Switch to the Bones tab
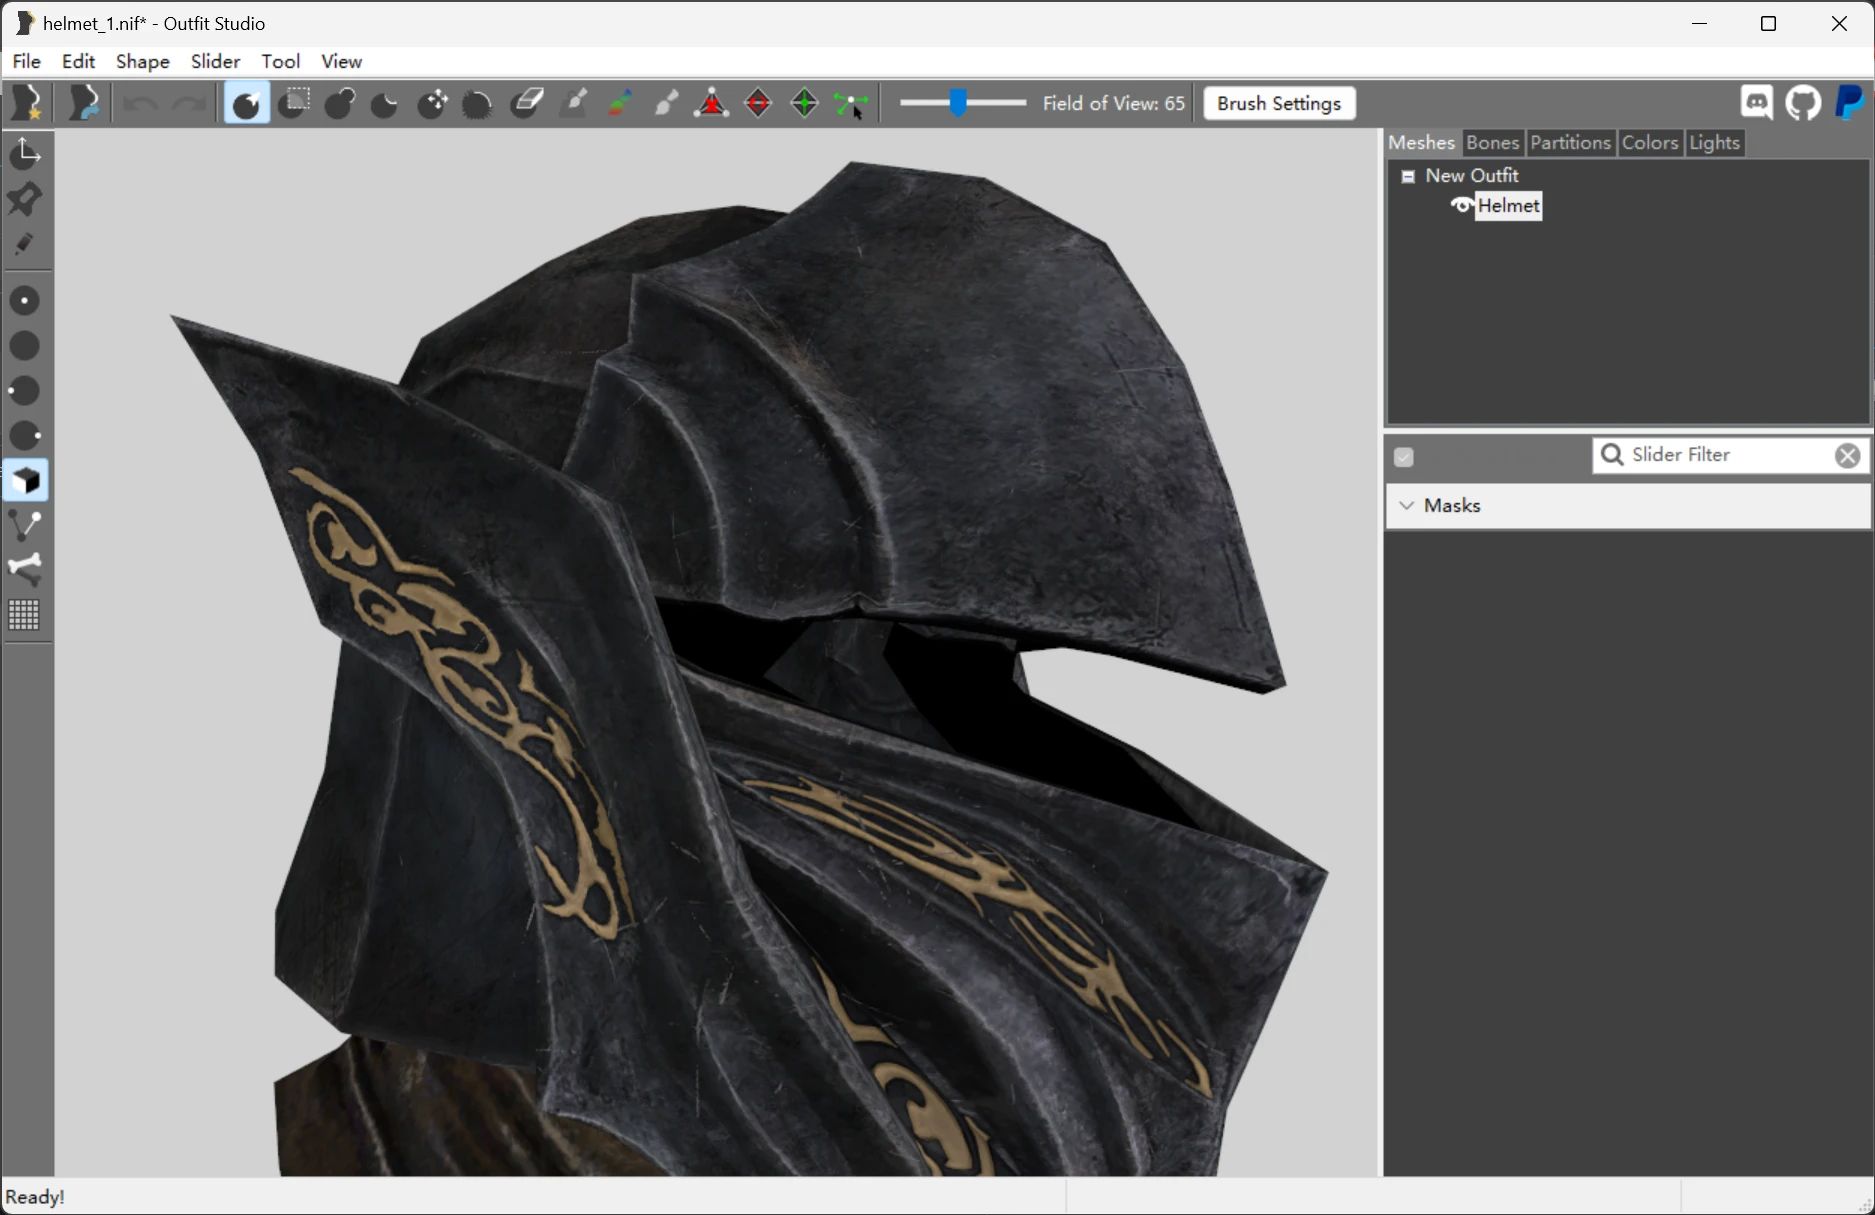 coord(1492,143)
